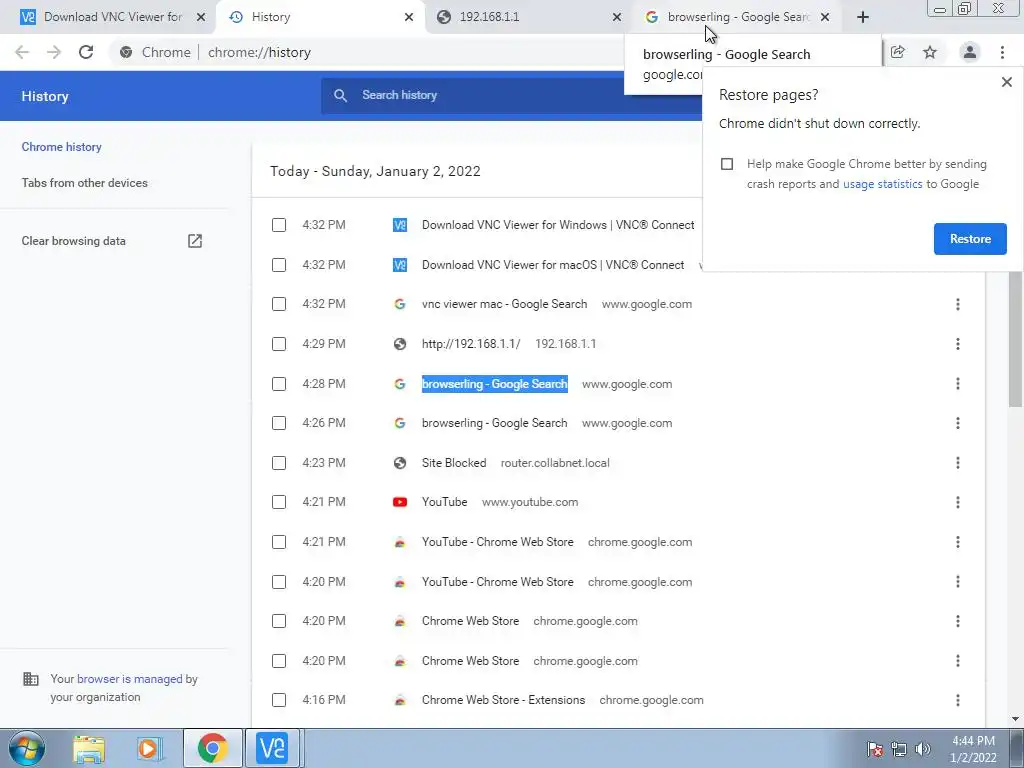Open more actions for http://192.168.1.1/ entry
Screen dimensions: 1024x768
pyautogui.click(x=957, y=344)
